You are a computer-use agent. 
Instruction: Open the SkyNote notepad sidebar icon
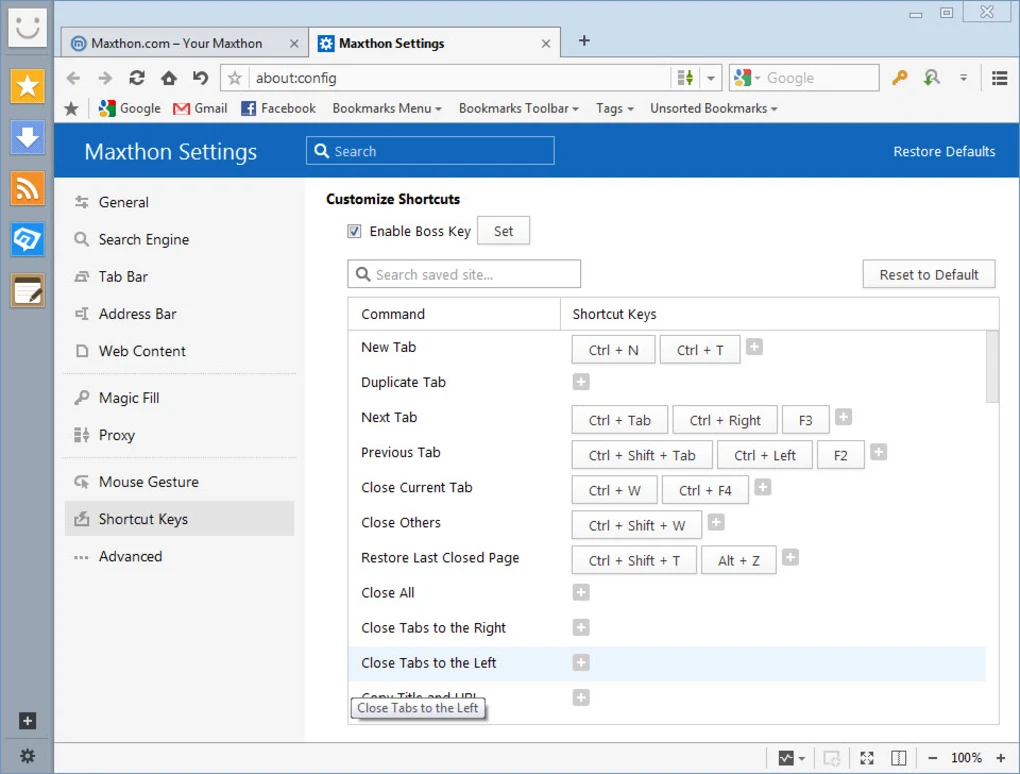[27, 291]
